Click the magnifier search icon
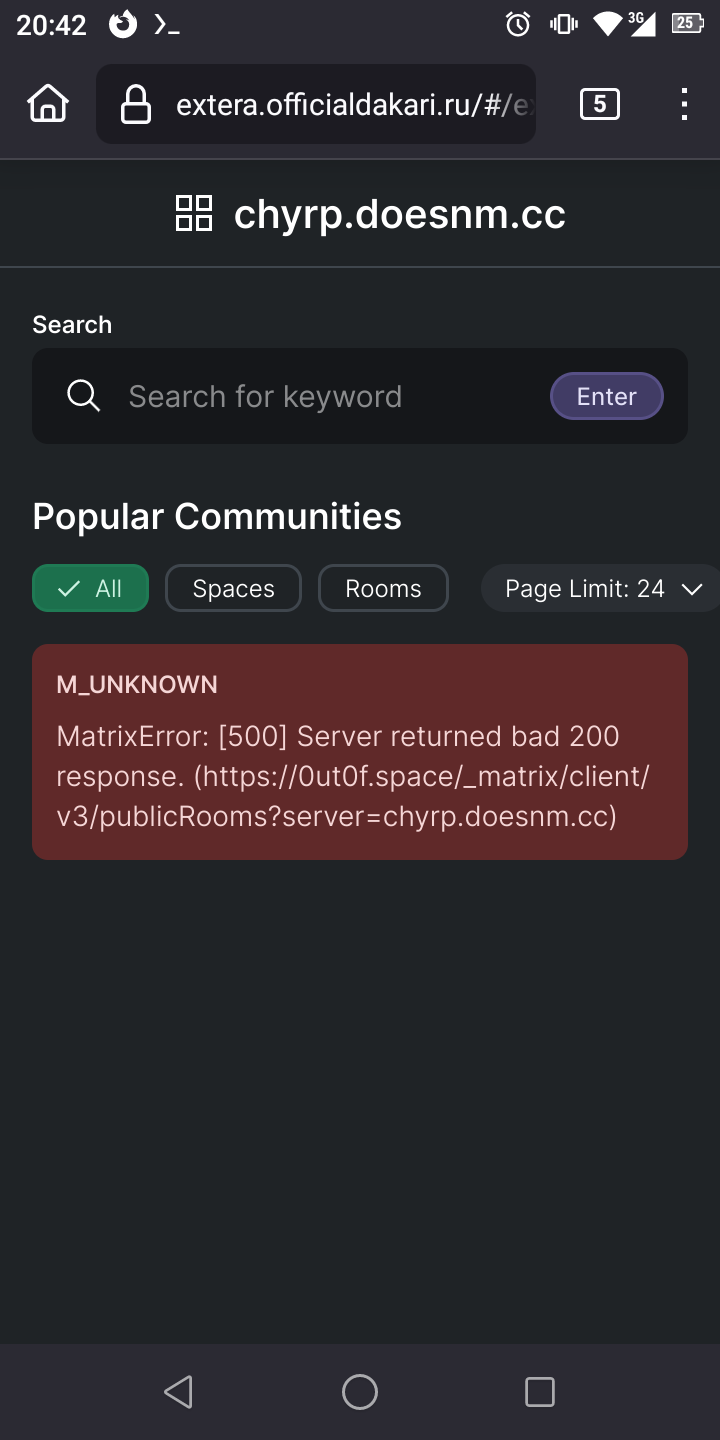This screenshot has width=720, height=1440. tap(84, 396)
